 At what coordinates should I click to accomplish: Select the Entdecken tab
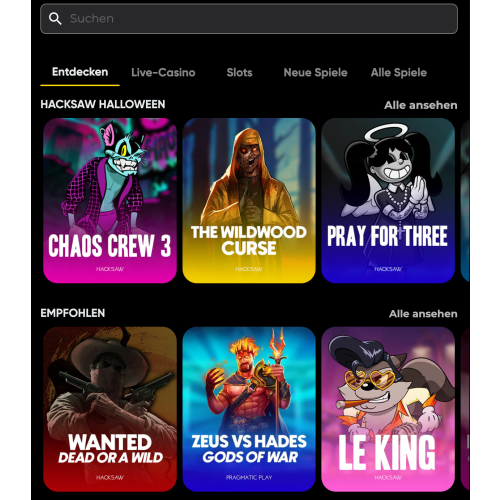click(80, 72)
